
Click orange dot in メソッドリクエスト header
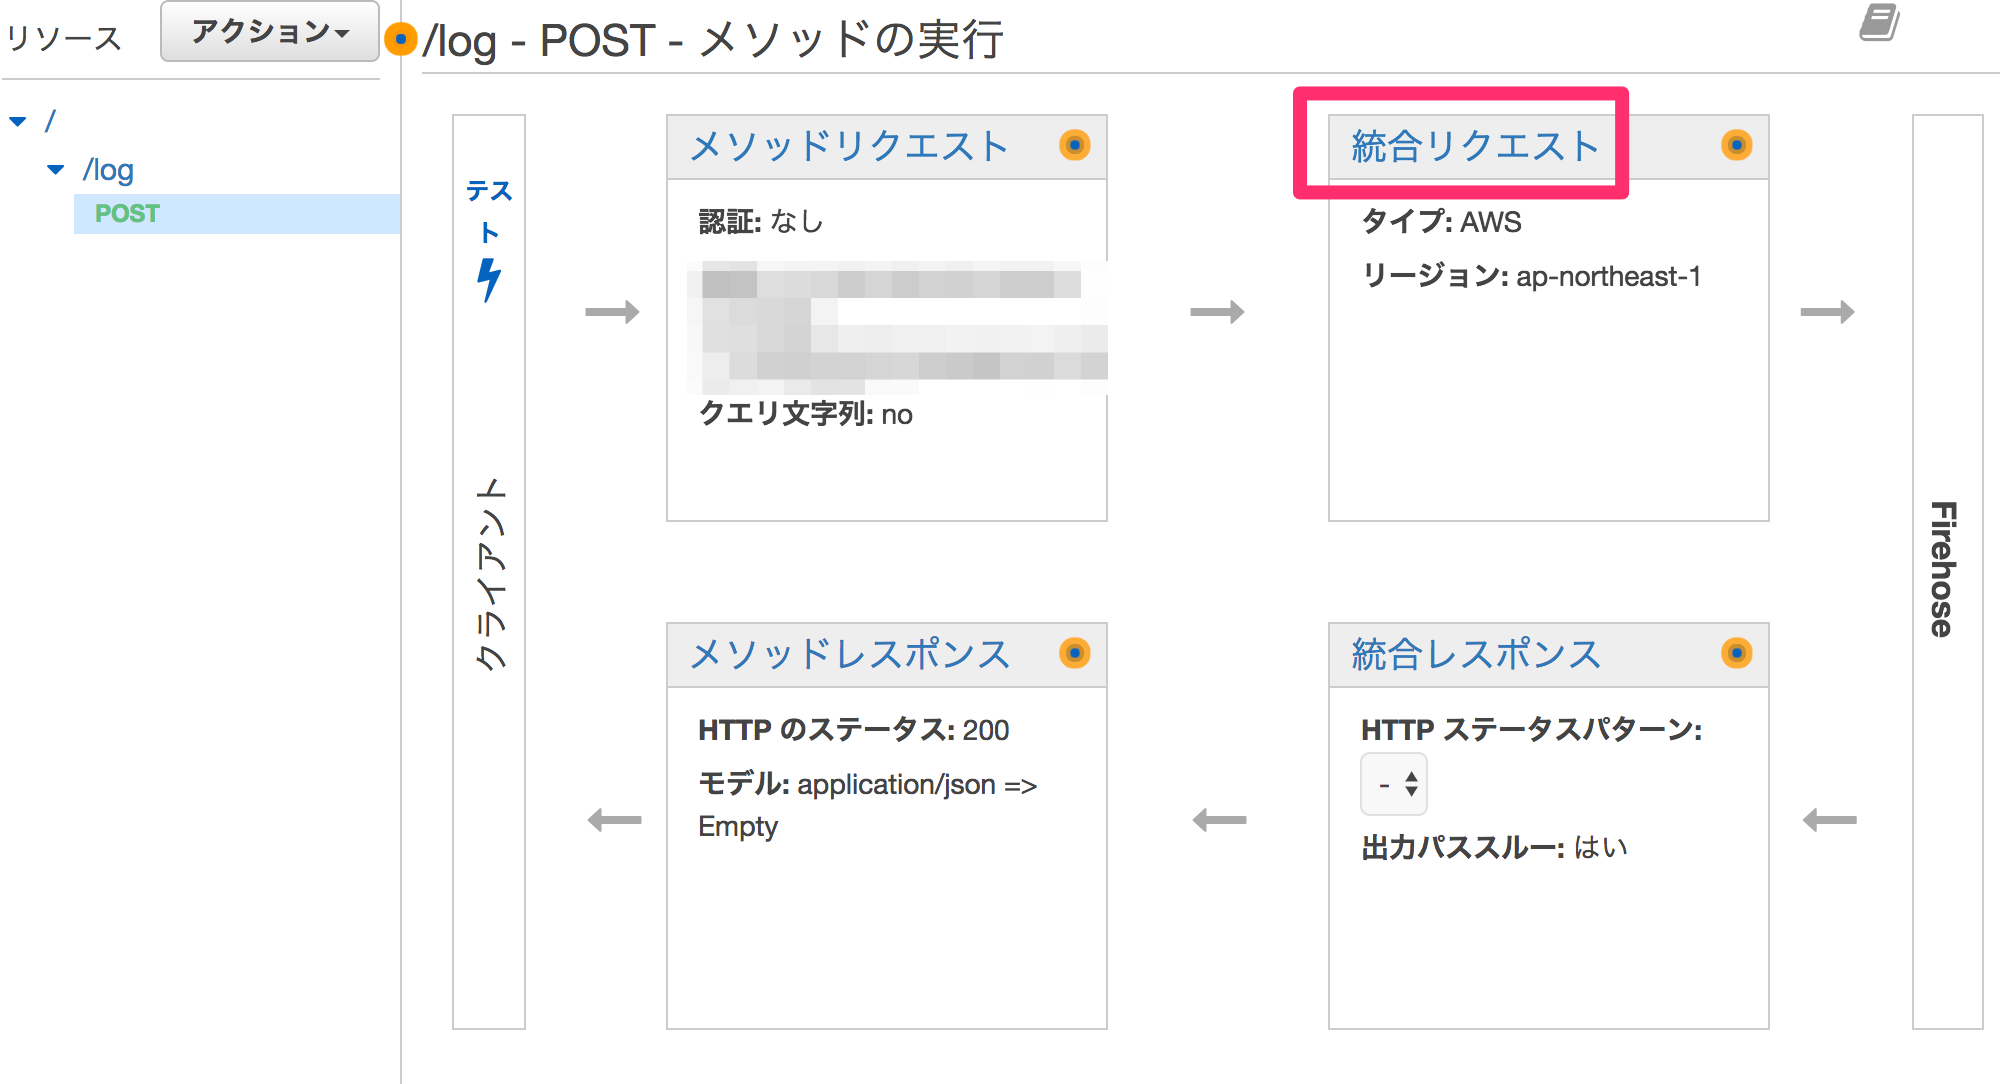click(1074, 146)
